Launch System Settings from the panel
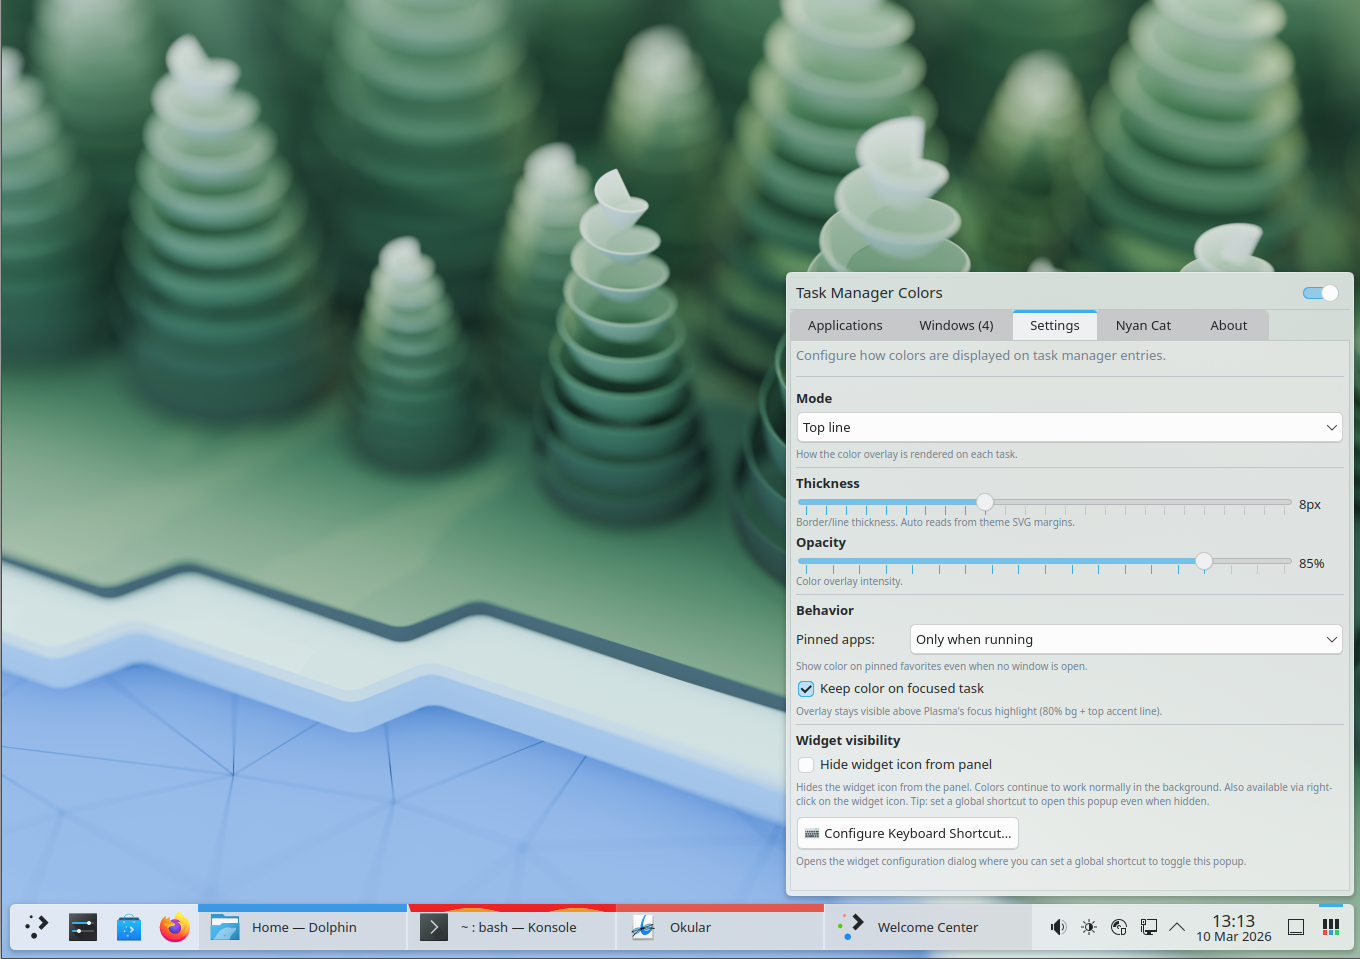1360x959 pixels. pyautogui.click(x=82, y=927)
